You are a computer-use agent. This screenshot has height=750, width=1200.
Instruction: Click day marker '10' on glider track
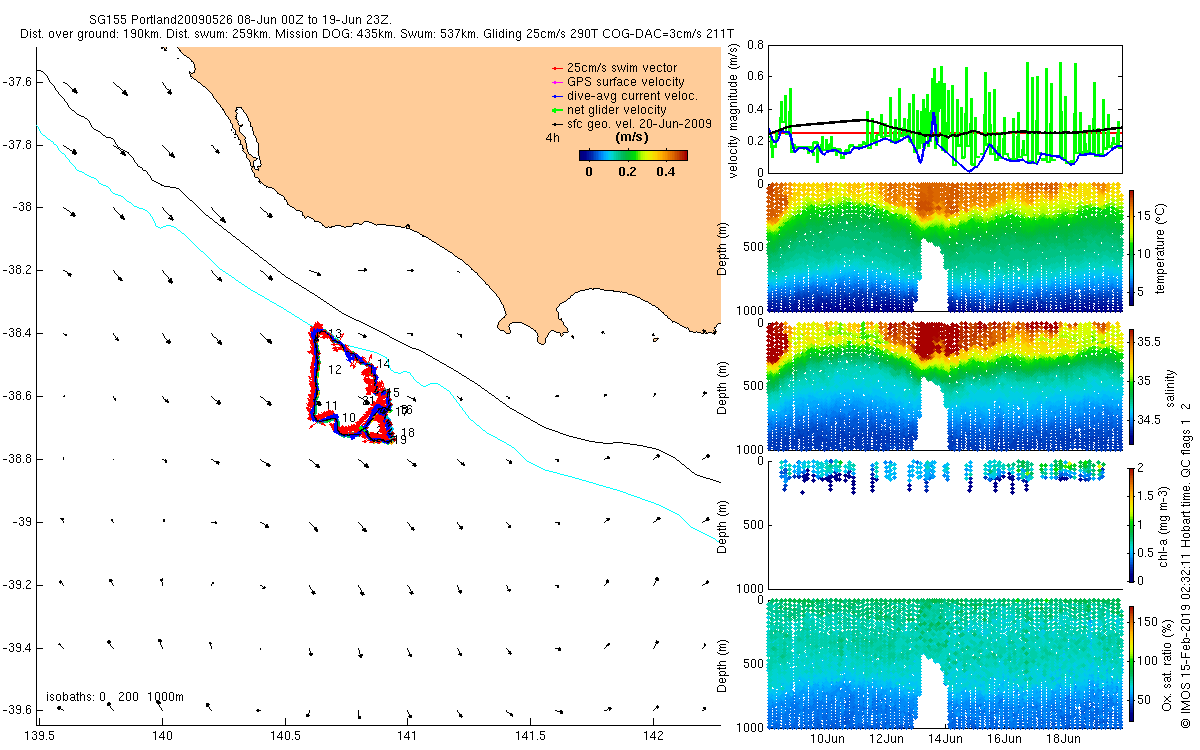[348, 418]
